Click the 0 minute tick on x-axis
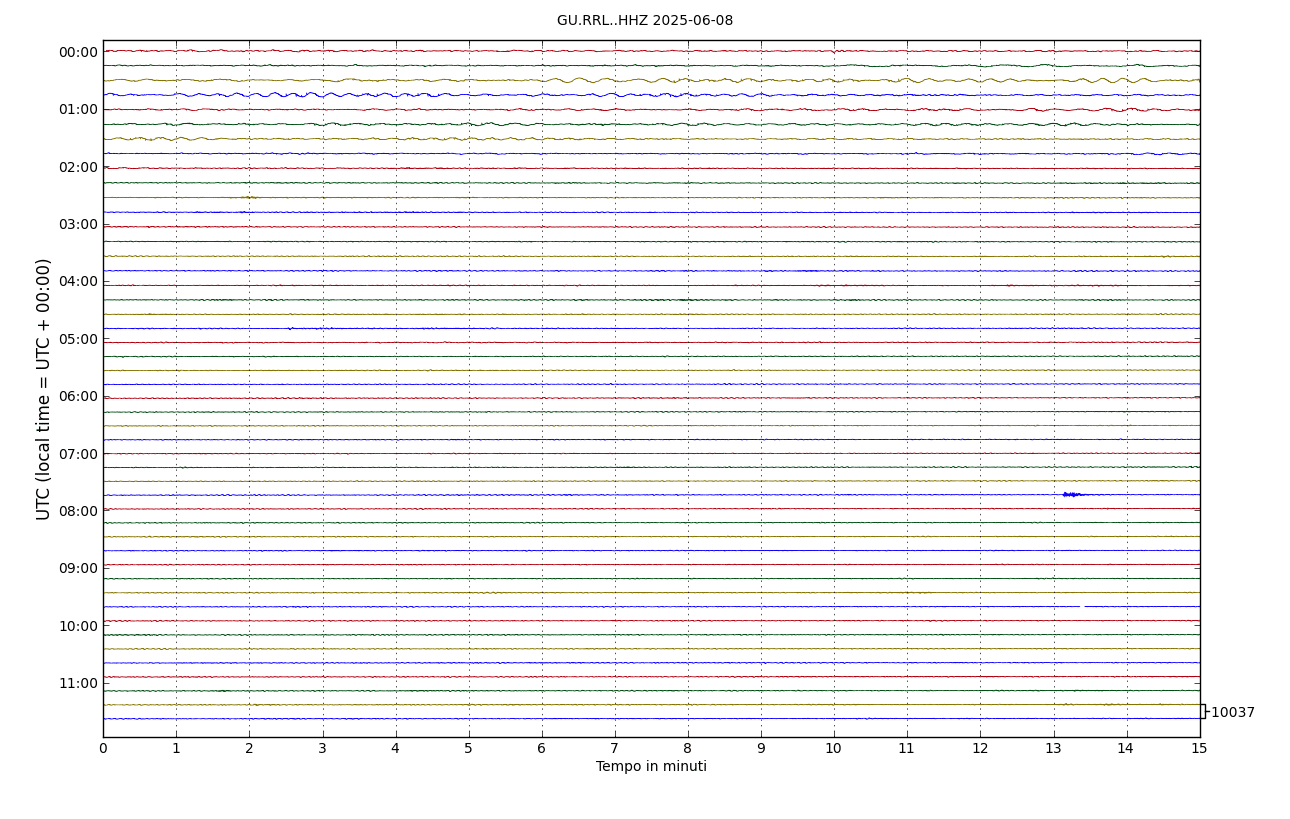Viewport: 1290px width, 819px height. coord(103,749)
